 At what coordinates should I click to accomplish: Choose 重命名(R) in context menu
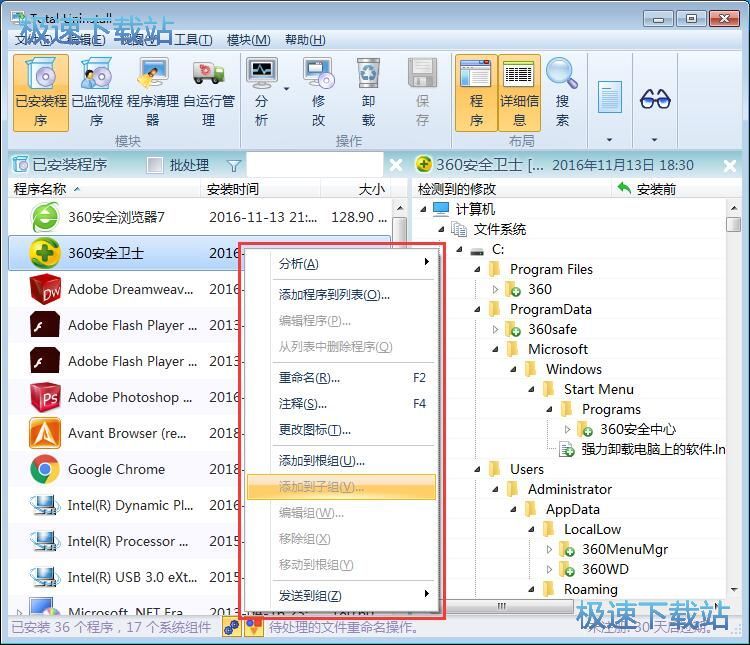pyautogui.click(x=341, y=378)
